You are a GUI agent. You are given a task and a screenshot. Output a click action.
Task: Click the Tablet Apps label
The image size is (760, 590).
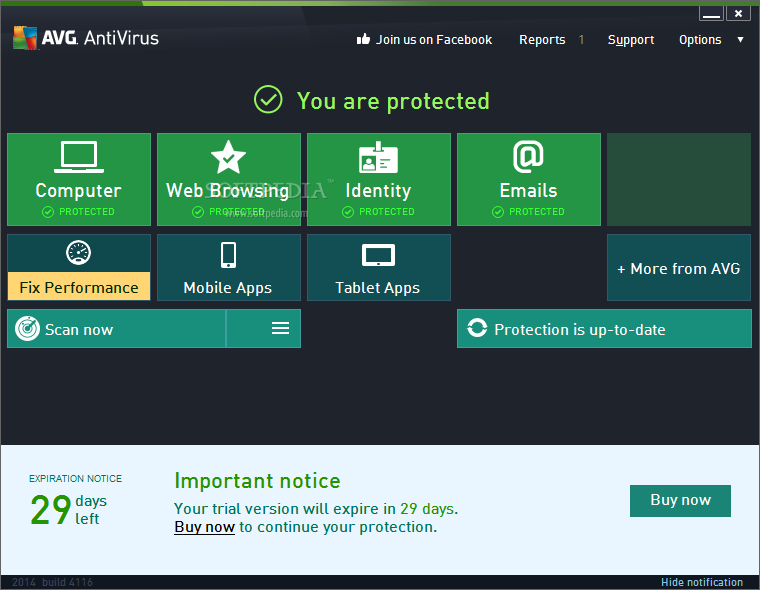[378, 287]
